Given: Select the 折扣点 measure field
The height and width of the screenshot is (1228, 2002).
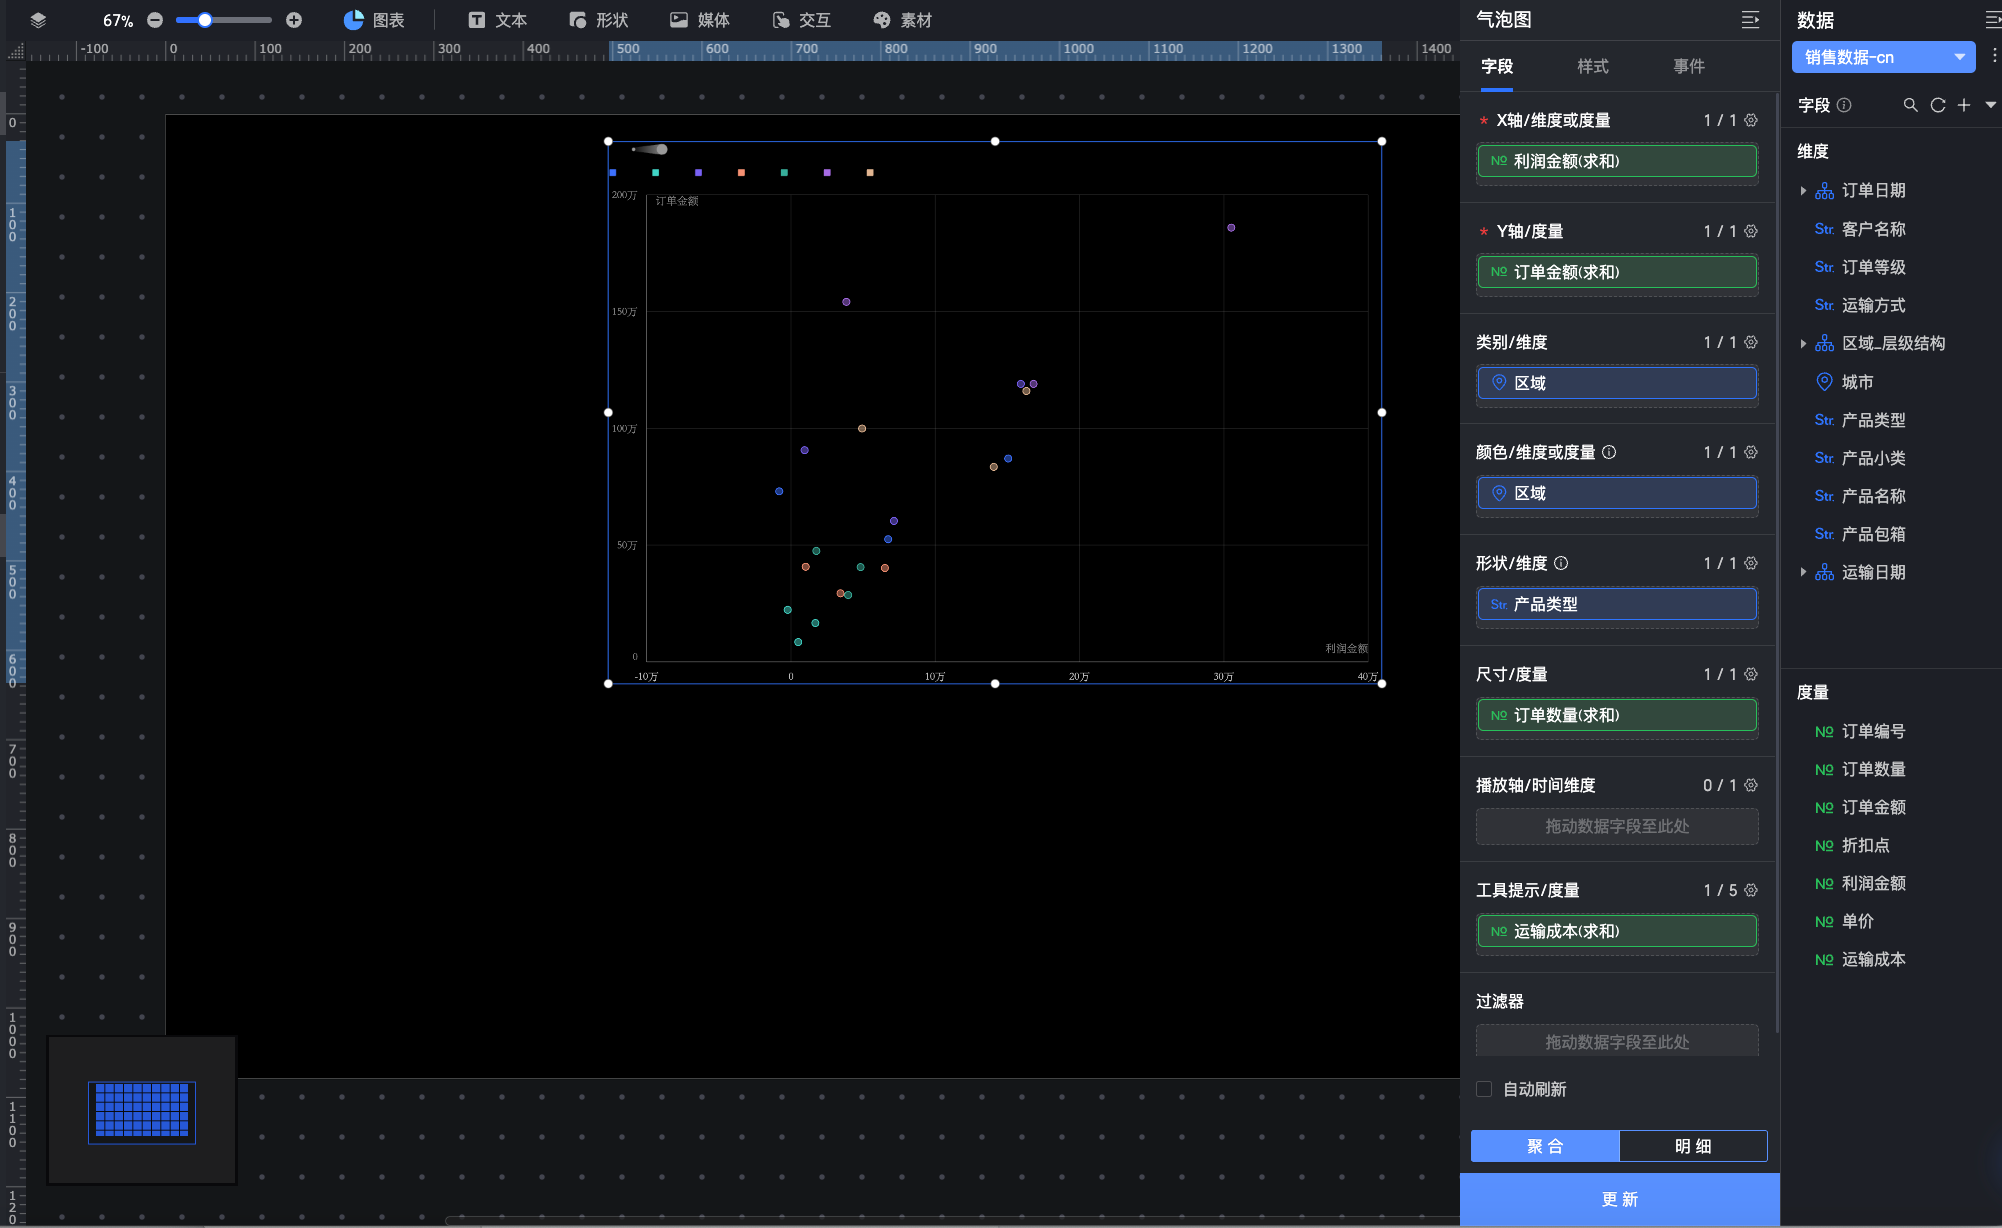Looking at the screenshot, I should [x=1865, y=845].
